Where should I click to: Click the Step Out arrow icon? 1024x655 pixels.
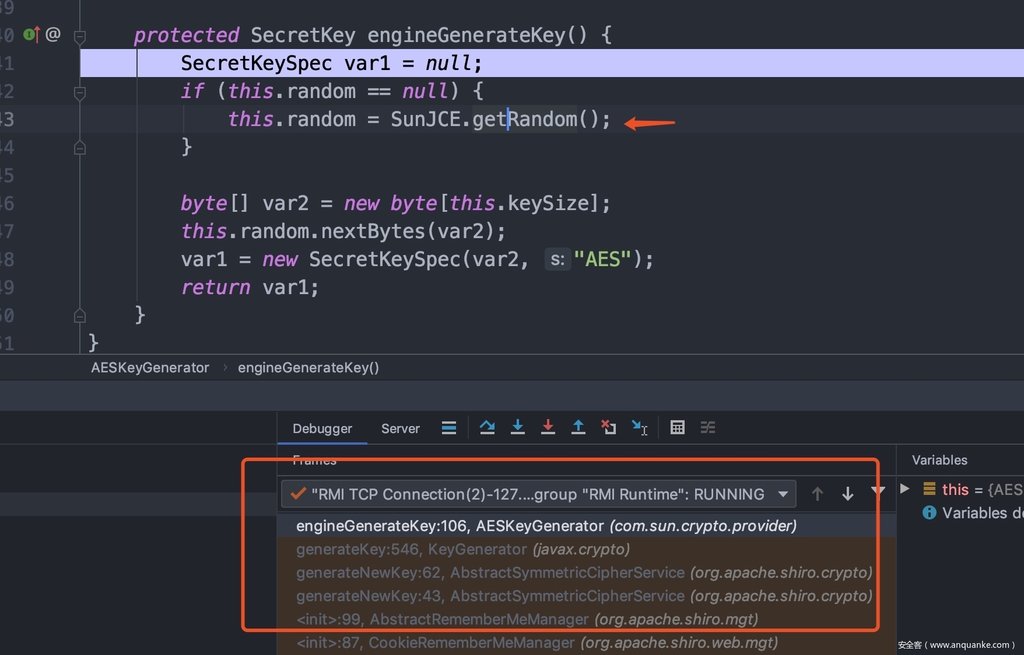[578, 428]
